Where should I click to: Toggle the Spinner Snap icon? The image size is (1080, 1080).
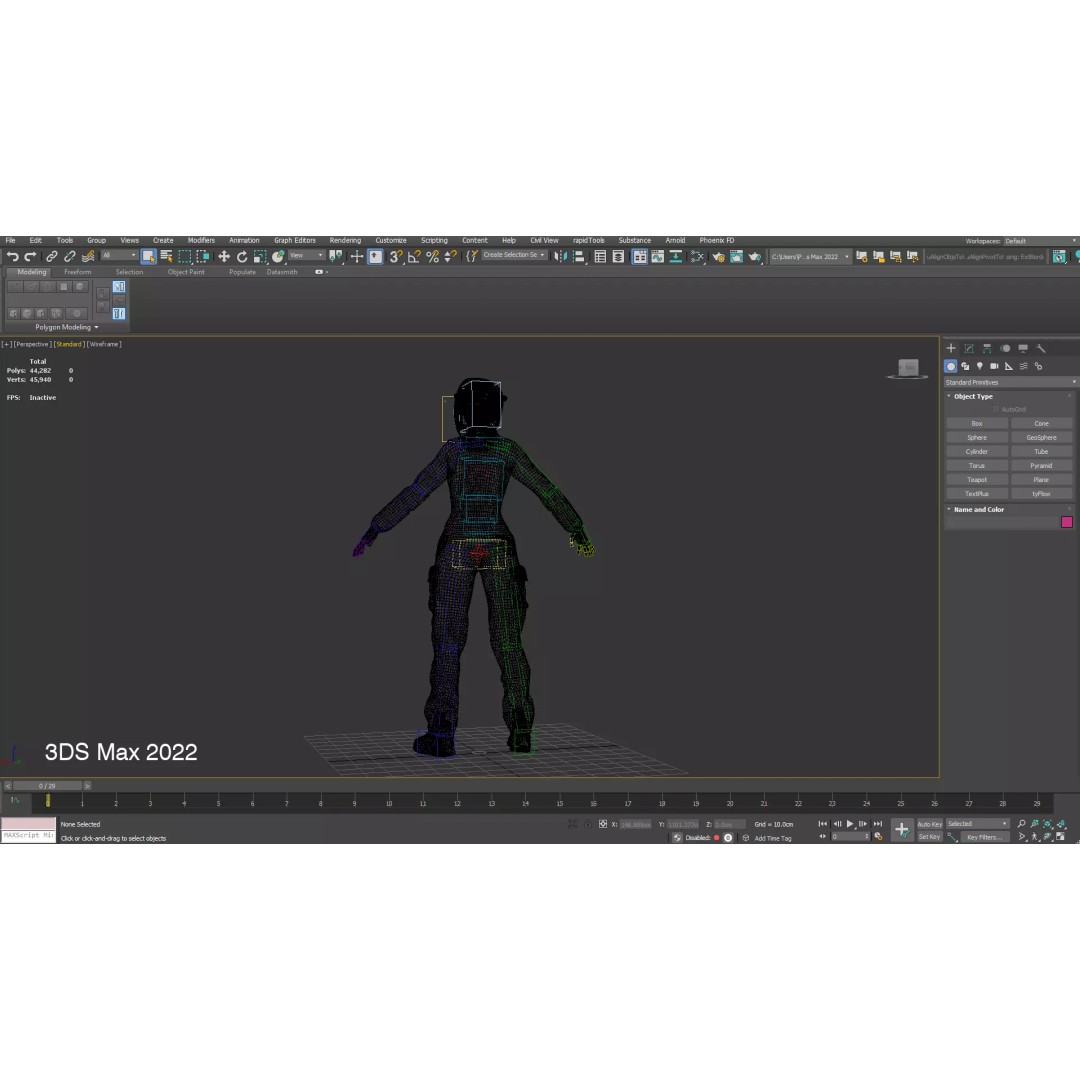[x=450, y=257]
